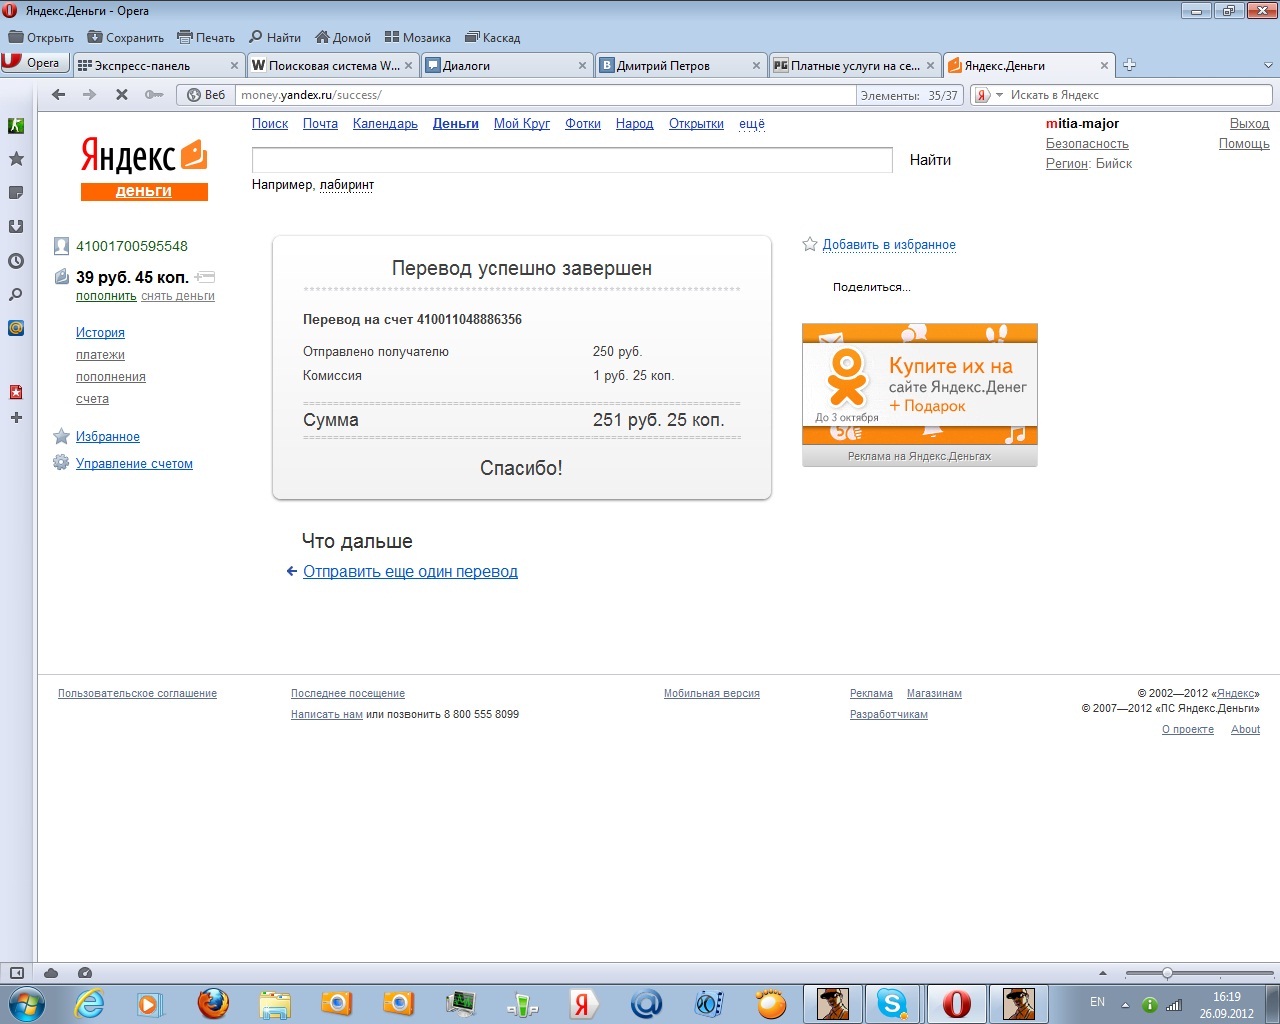Click the Безопасность link
Screen dimensions: 1280x1024
1087,144
